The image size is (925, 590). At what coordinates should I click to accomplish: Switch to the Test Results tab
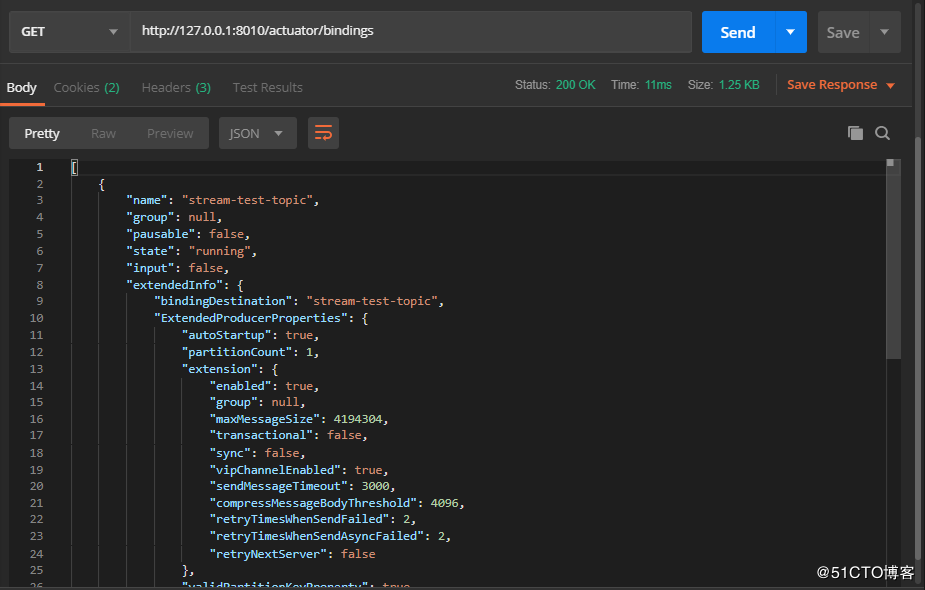click(267, 87)
